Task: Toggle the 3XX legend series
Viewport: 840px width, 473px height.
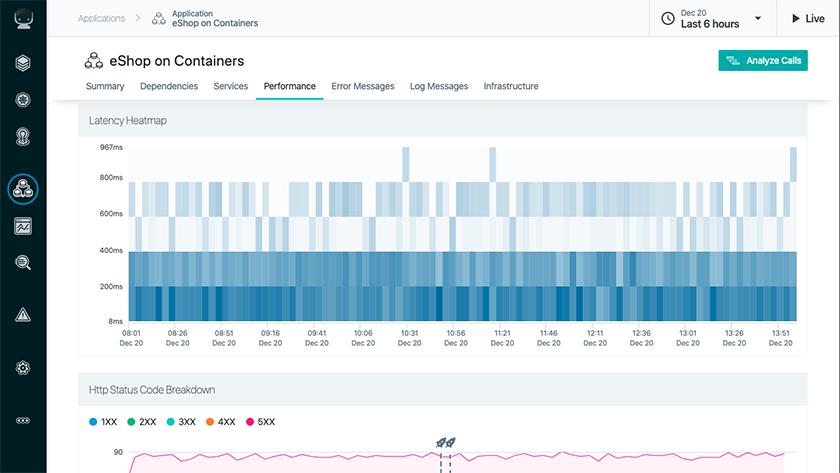Action: (x=181, y=422)
